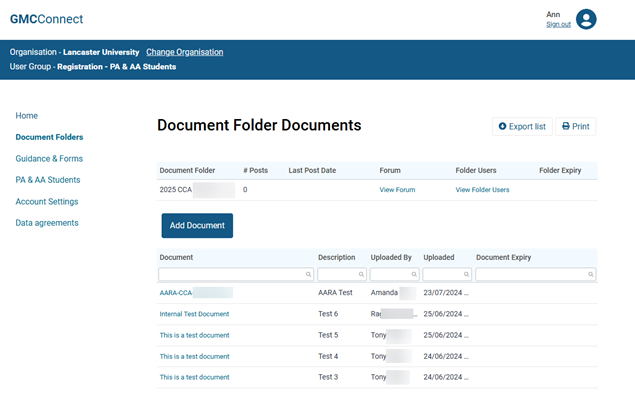Click the search icon in Document Expiry filter

[x=590, y=274]
